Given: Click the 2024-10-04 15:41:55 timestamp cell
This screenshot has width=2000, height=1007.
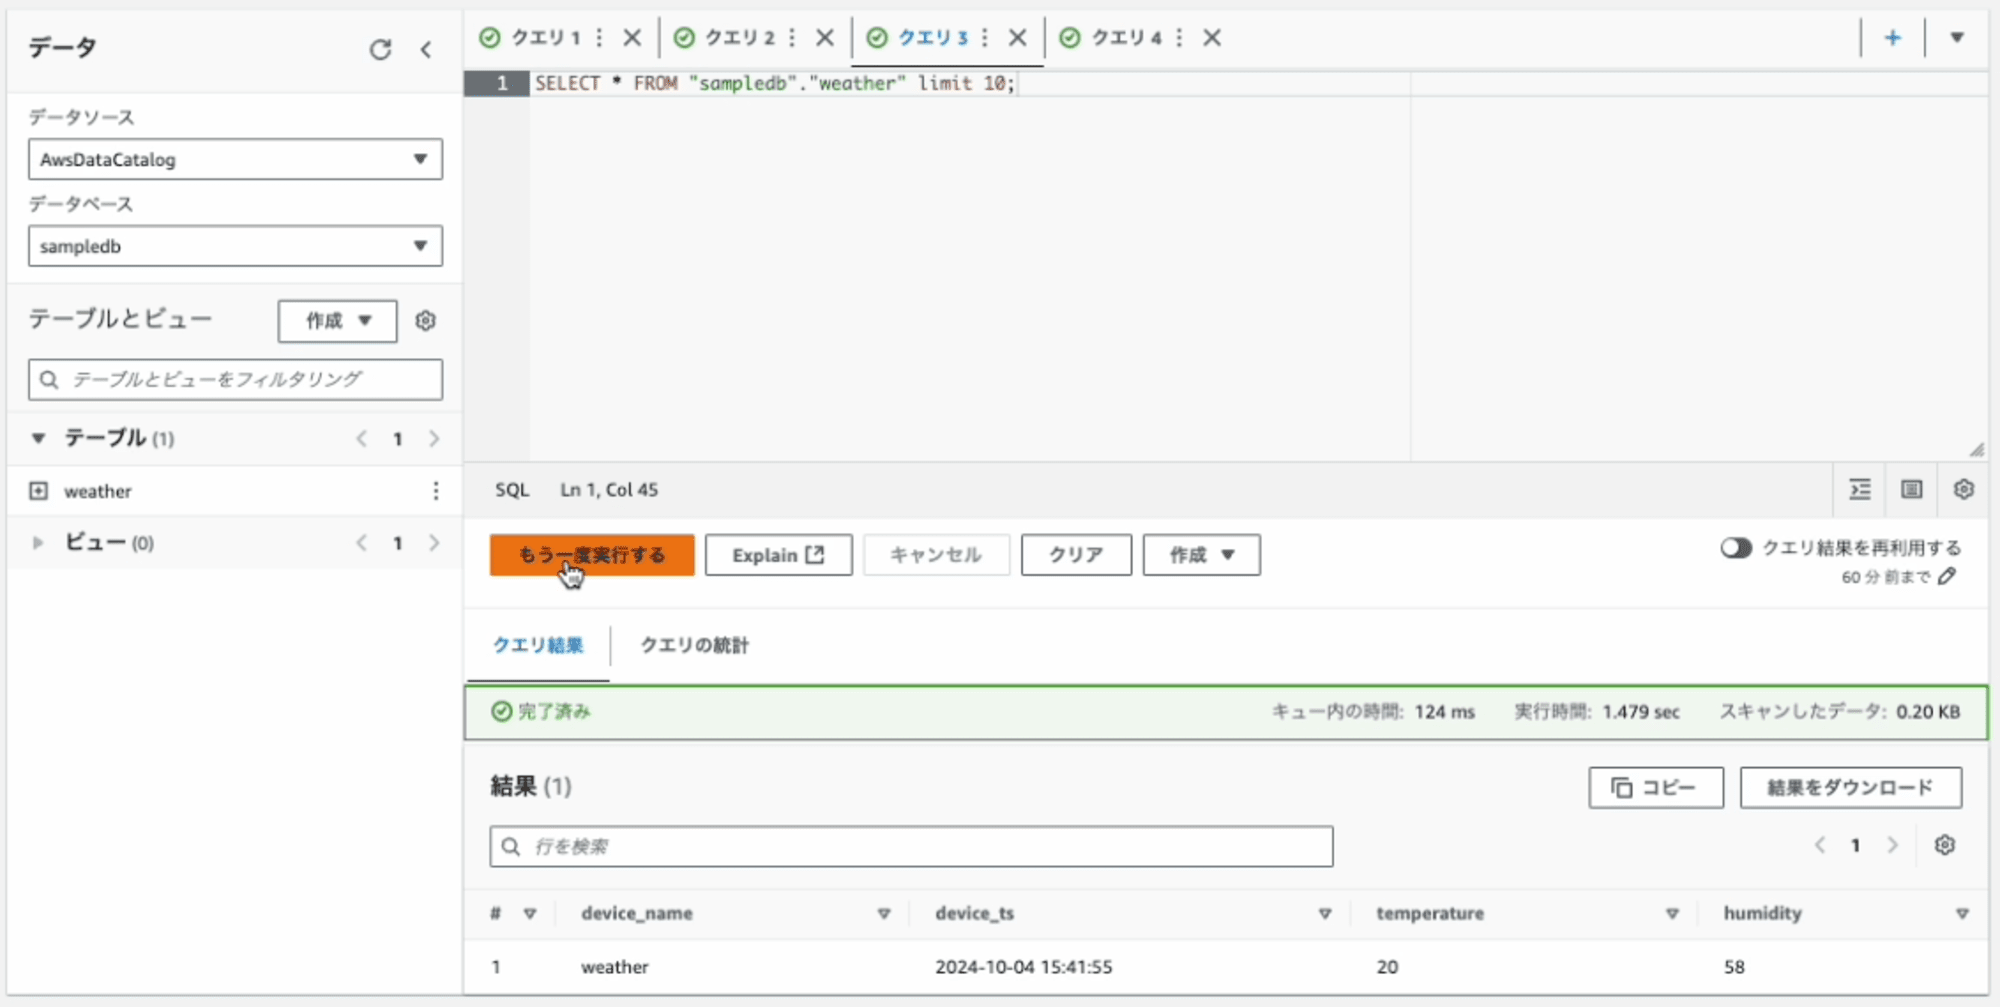Looking at the screenshot, I should (1023, 967).
